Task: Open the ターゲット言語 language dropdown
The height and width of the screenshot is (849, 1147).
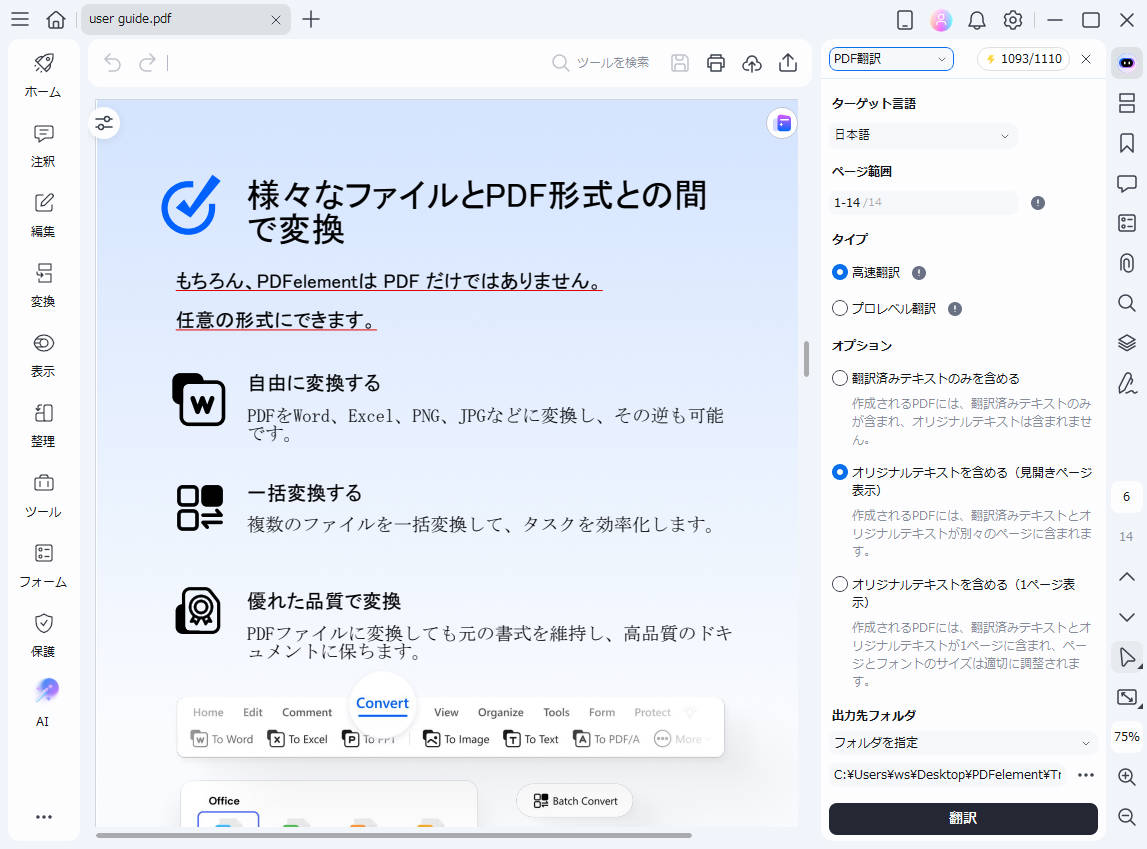Action: (921, 135)
